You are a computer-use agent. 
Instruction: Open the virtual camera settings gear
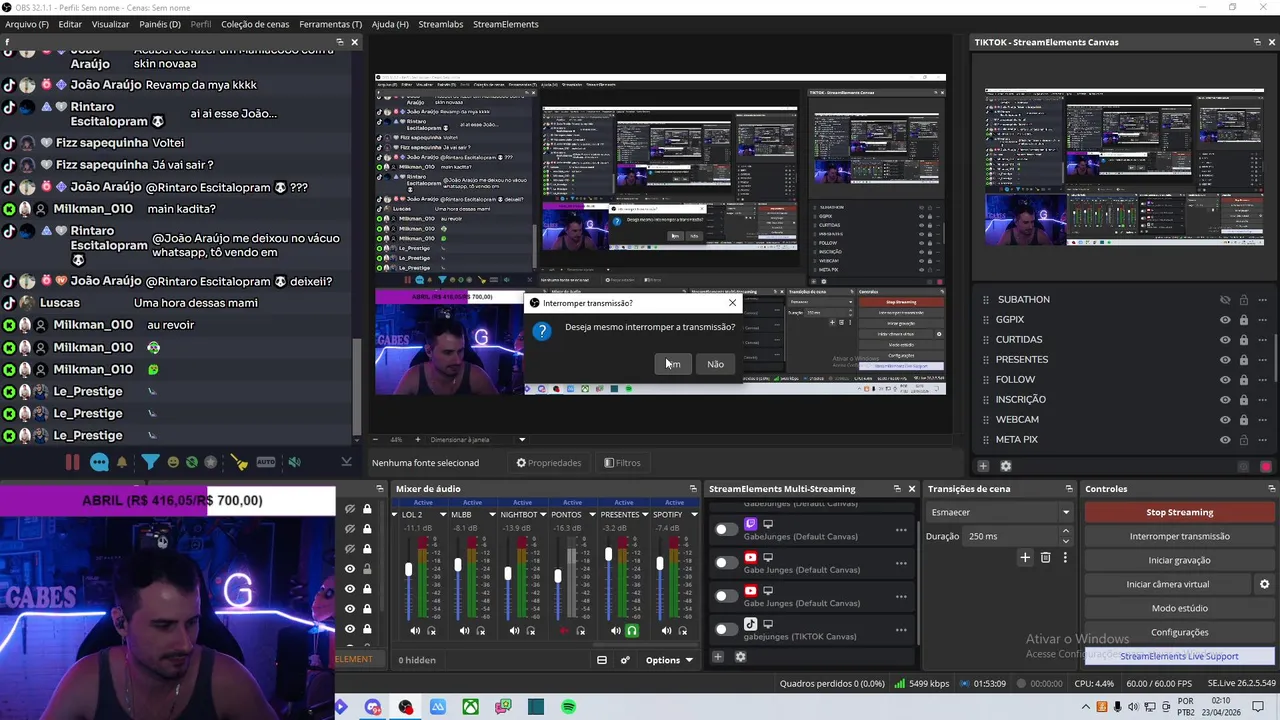pos(1264,584)
